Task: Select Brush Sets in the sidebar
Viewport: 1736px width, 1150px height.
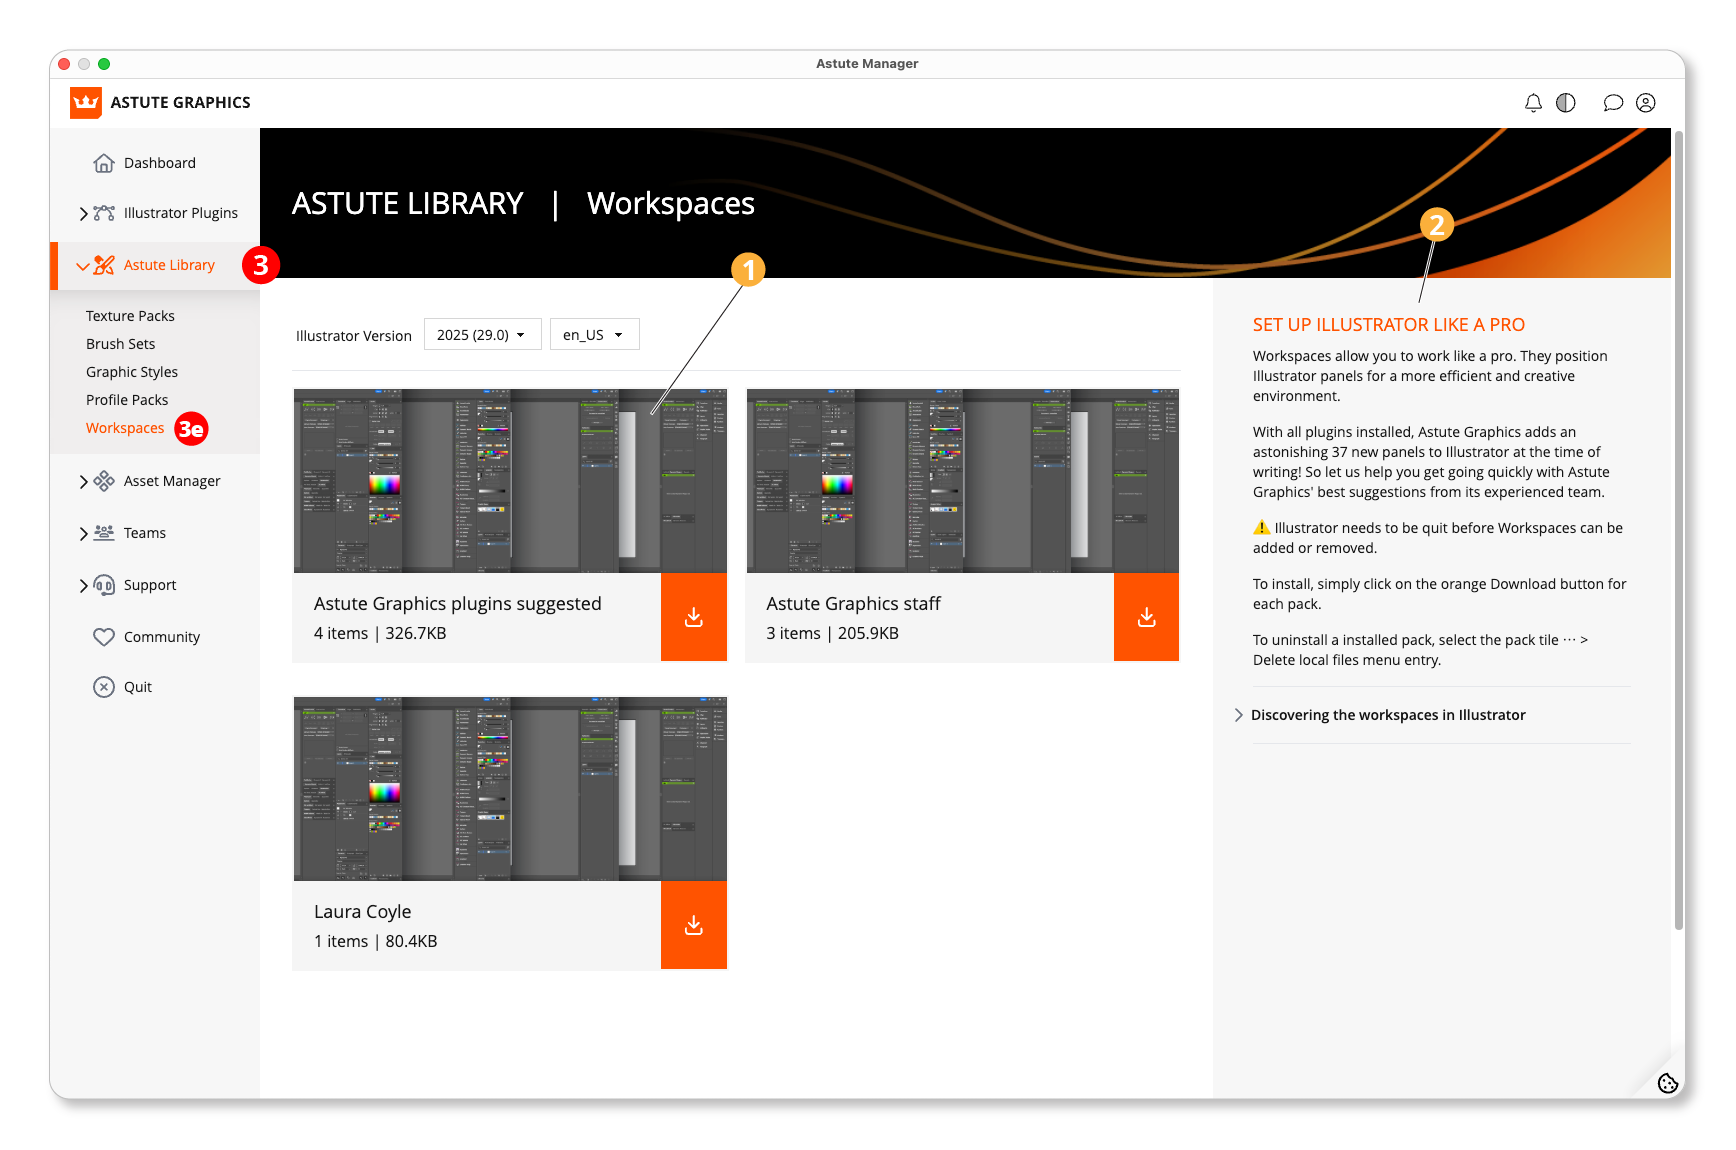Action: [x=120, y=344]
